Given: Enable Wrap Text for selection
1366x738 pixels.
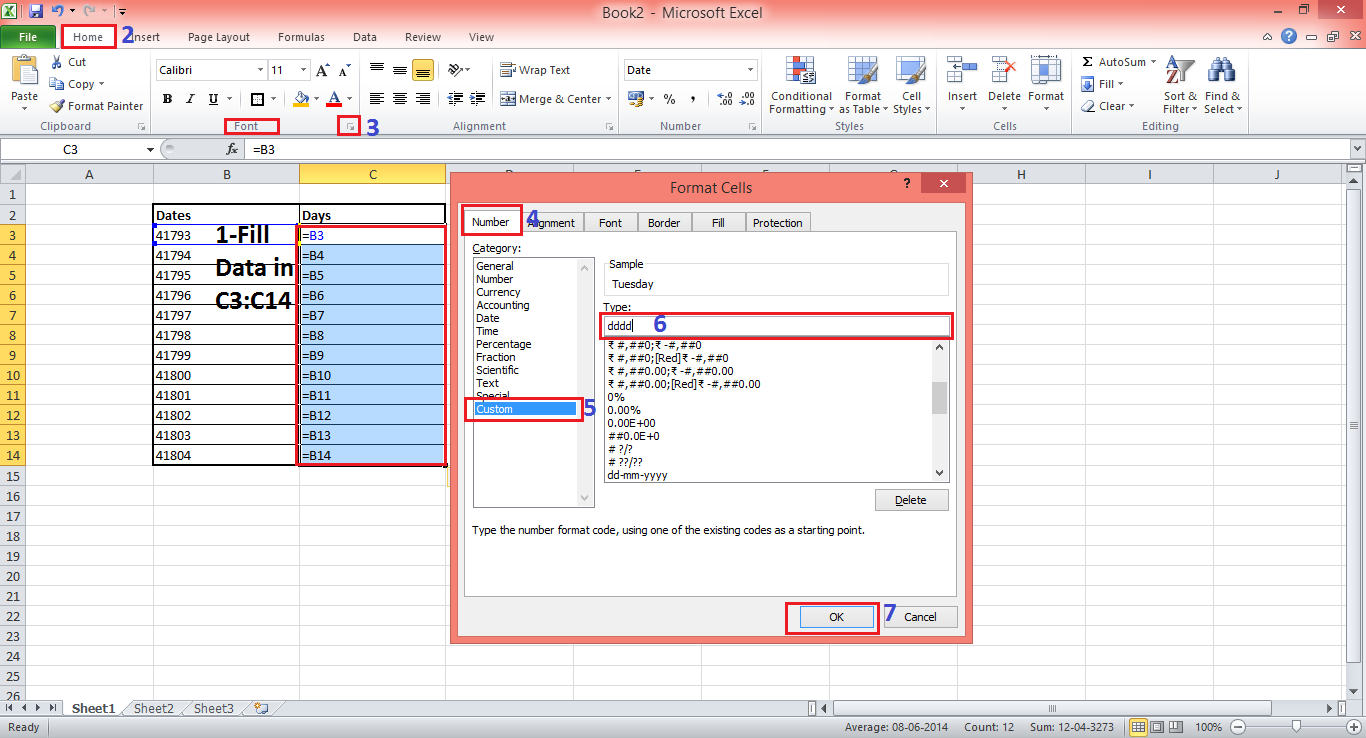Looking at the screenshot, I should (536, 69).
